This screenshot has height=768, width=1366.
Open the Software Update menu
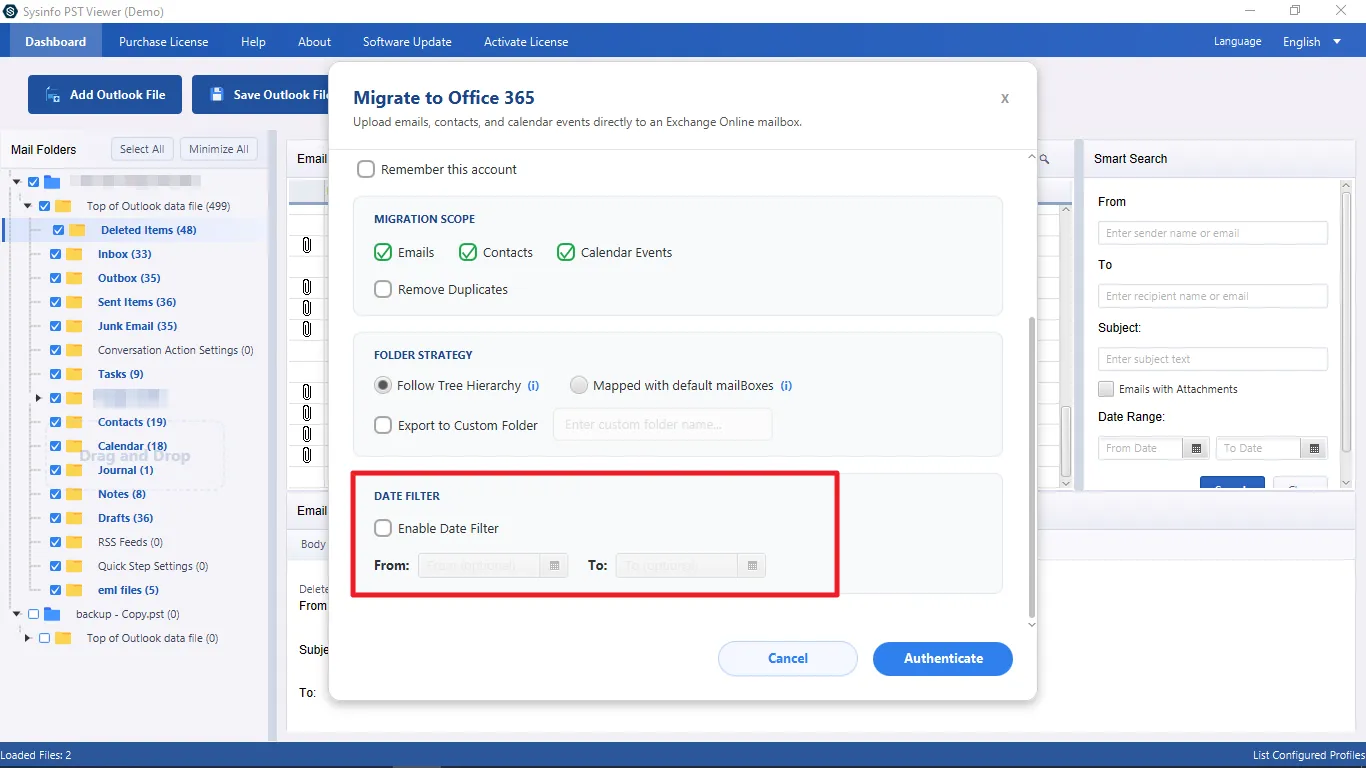407,42
